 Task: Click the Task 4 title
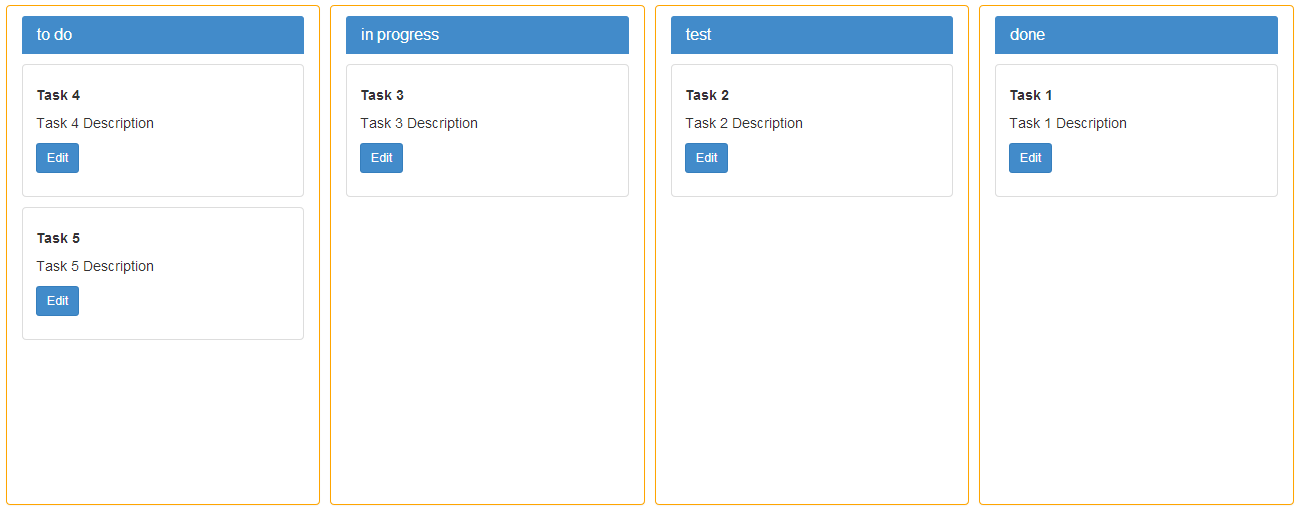(x=58, y=95)
